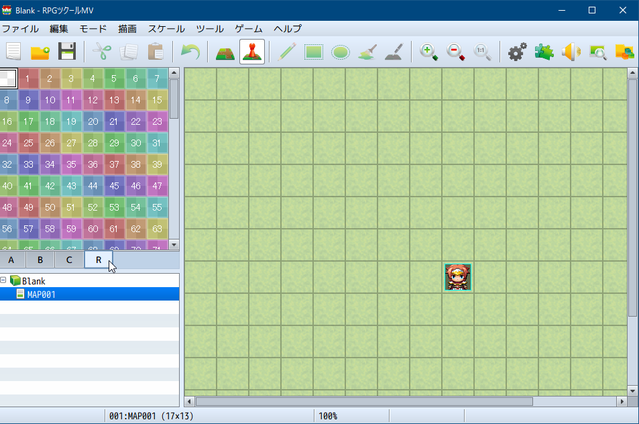639x424 pixels.
Task: Open the ファイル menu
Action: click(20, 29)
